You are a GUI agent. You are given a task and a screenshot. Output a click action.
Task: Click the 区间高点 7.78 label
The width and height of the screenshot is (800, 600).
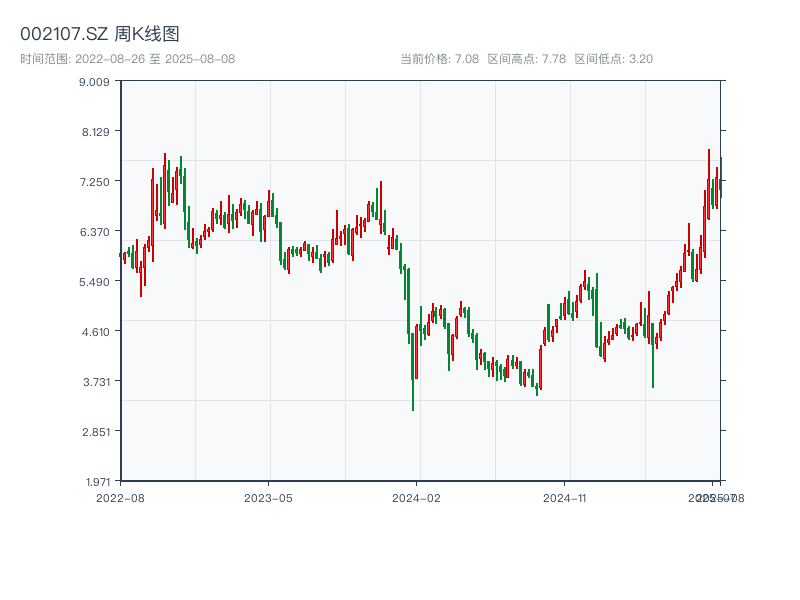point(526,59)
